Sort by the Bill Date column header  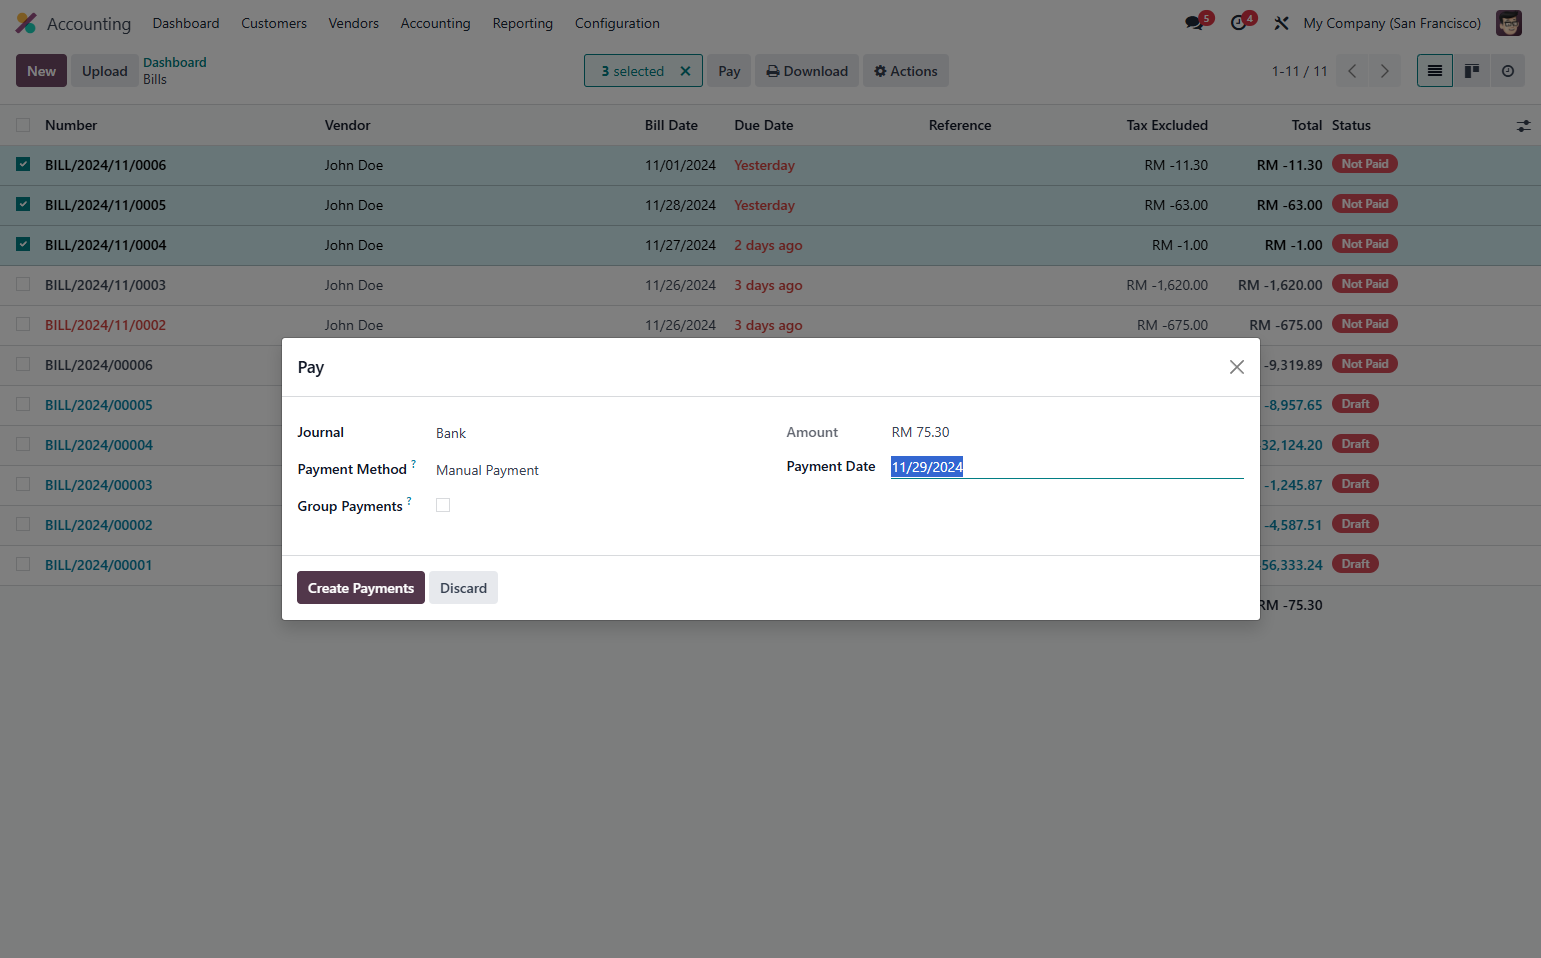pos(671,125)
